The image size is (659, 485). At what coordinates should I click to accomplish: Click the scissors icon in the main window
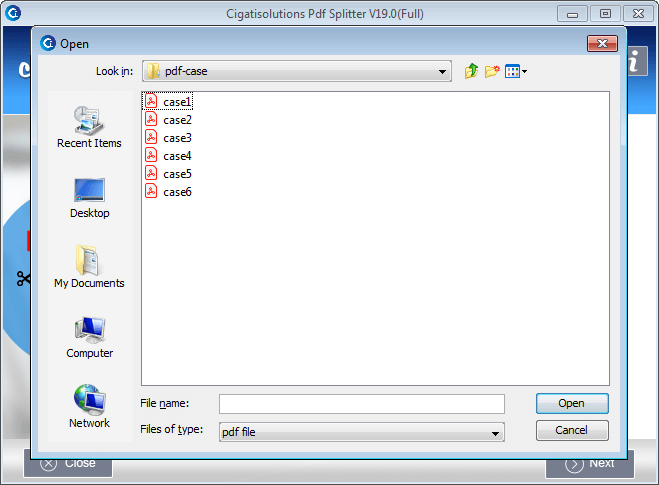tap(23, 278)
